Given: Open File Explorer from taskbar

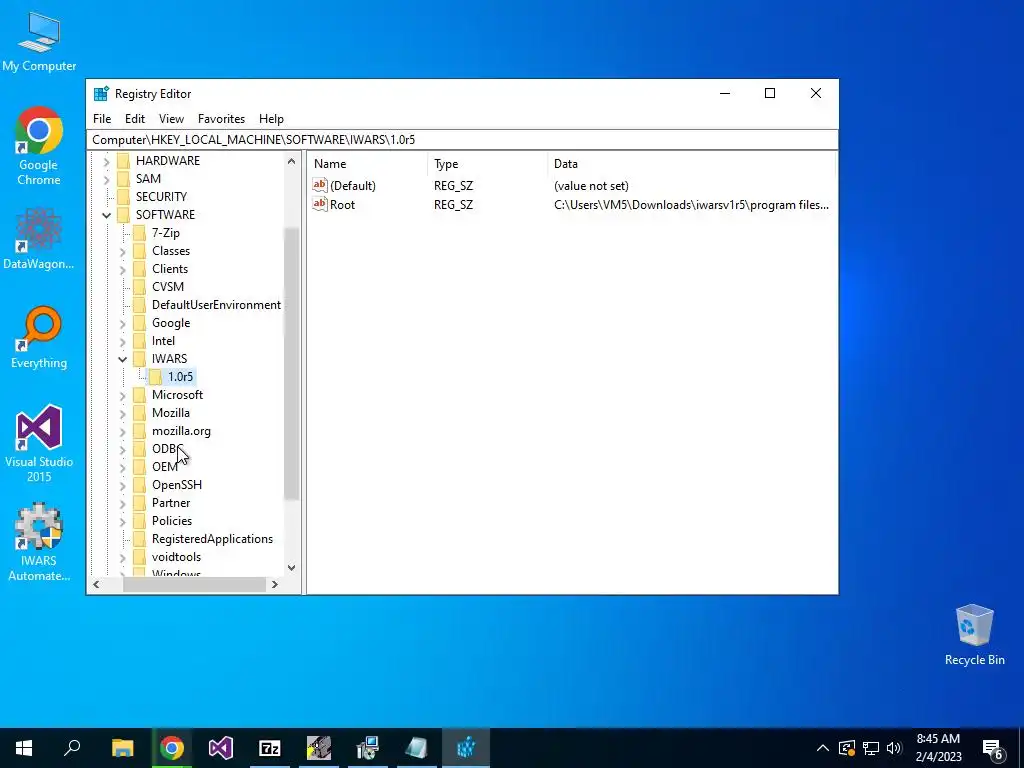Looking at the screenshot, I should [x=123, y=748].
